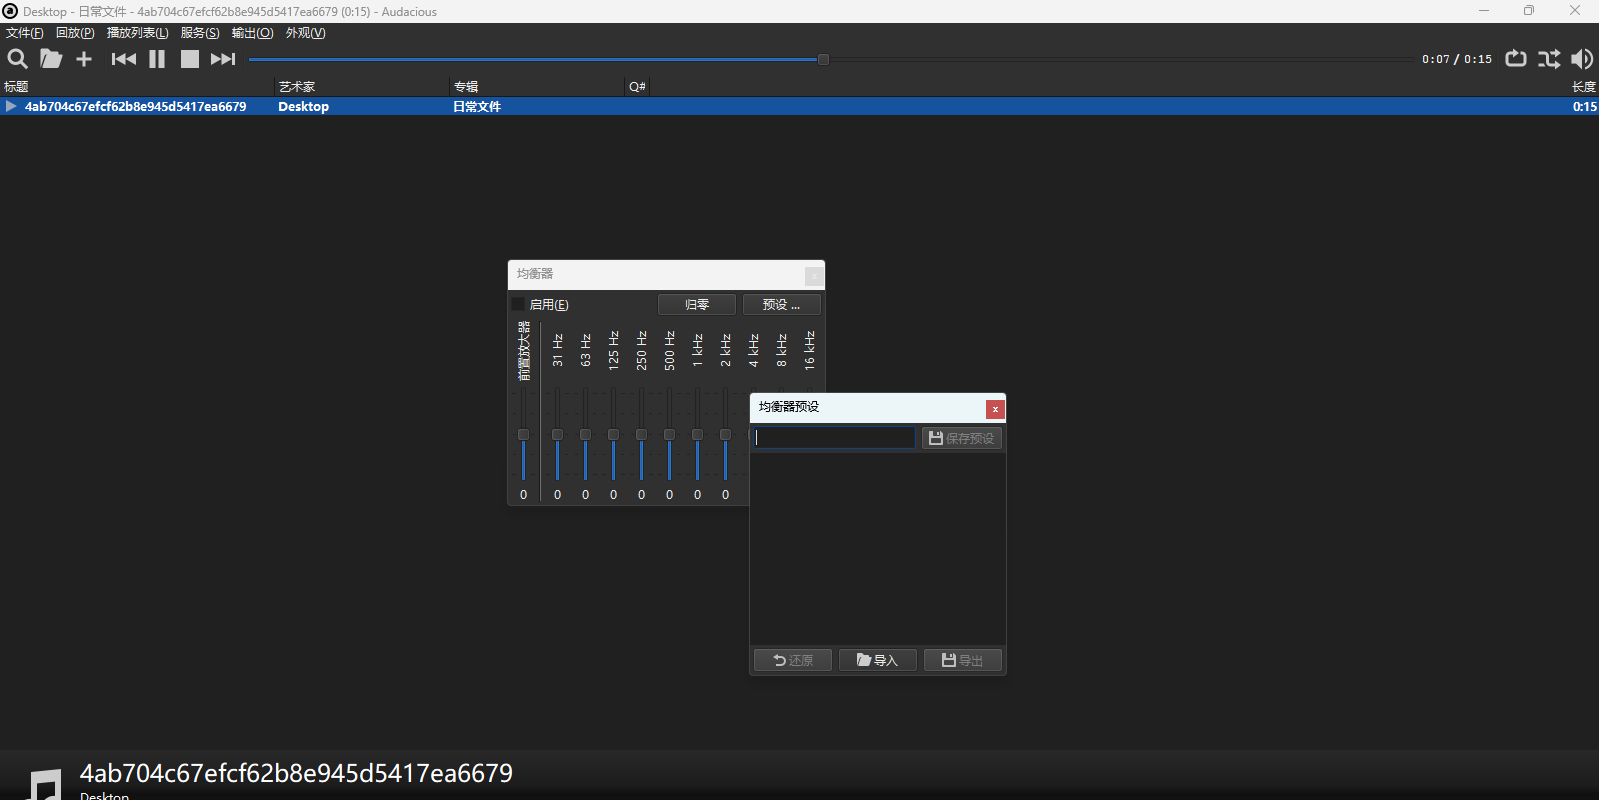Click the search library magnifier icon
The height and width of the screenshot is (800, 1599).
point(17,59)
